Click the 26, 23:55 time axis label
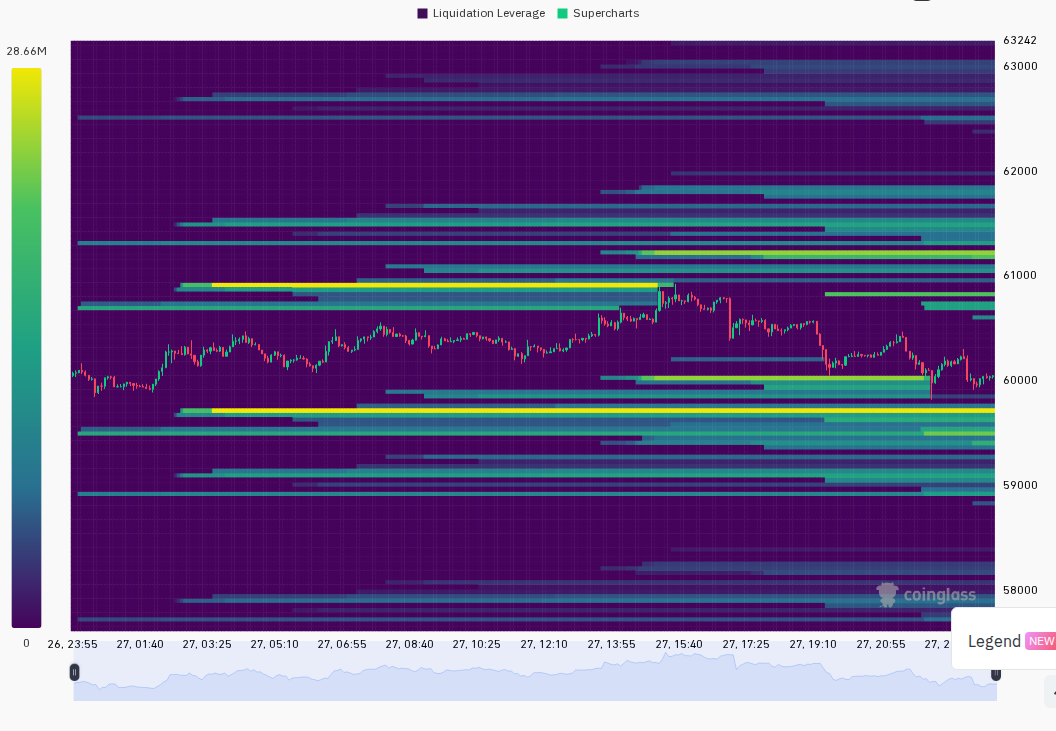Screen dimensions: 1056x731 coord(72,644)
